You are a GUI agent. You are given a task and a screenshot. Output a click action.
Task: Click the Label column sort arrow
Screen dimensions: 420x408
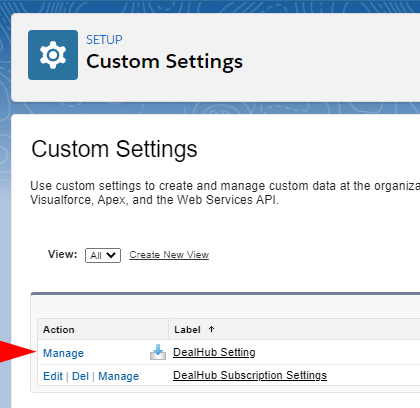[x=211, y=329]
